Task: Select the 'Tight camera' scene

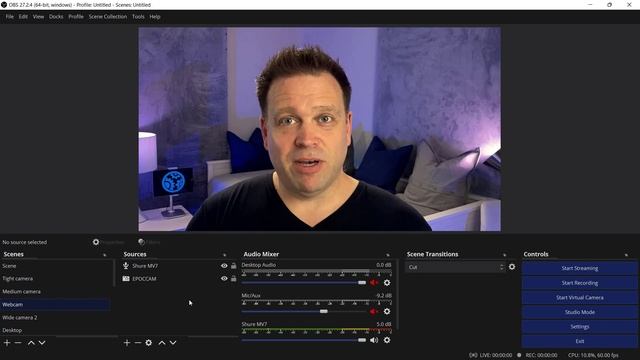Action: 55,279
